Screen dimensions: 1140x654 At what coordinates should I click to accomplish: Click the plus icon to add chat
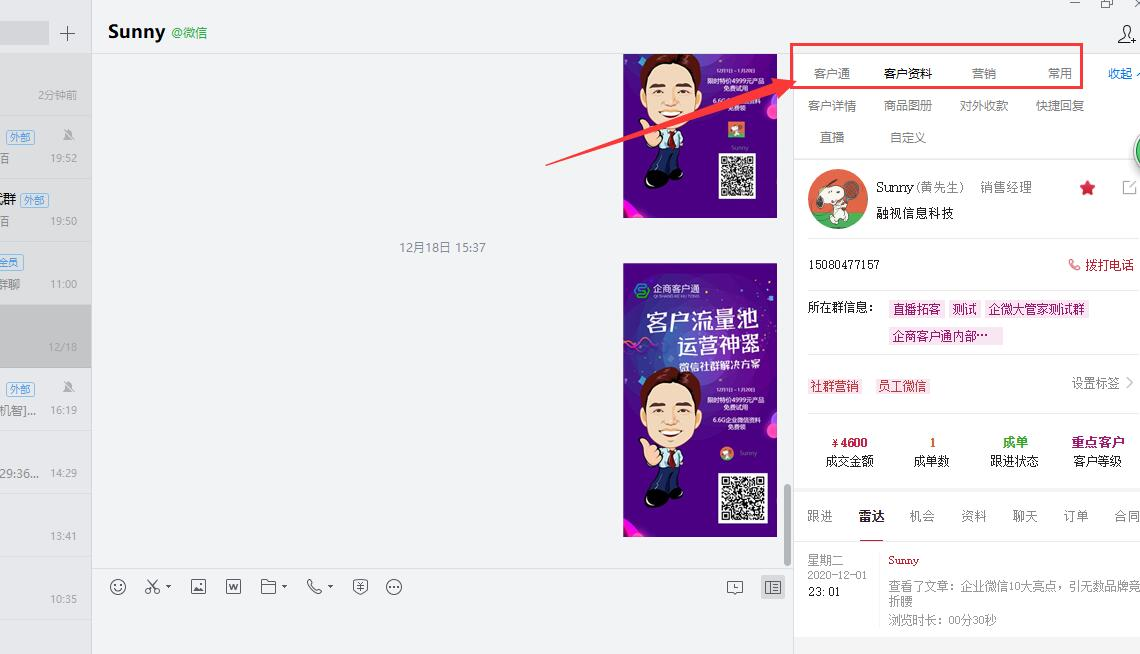[x=67, y=33]
